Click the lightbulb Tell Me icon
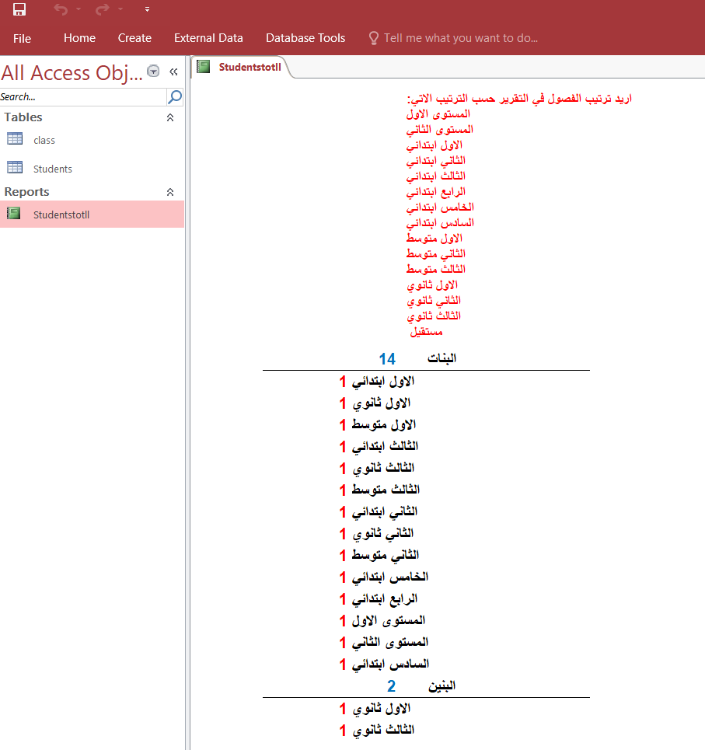Image resolution: width=705 pixels, height=750 pixels. 374,38
